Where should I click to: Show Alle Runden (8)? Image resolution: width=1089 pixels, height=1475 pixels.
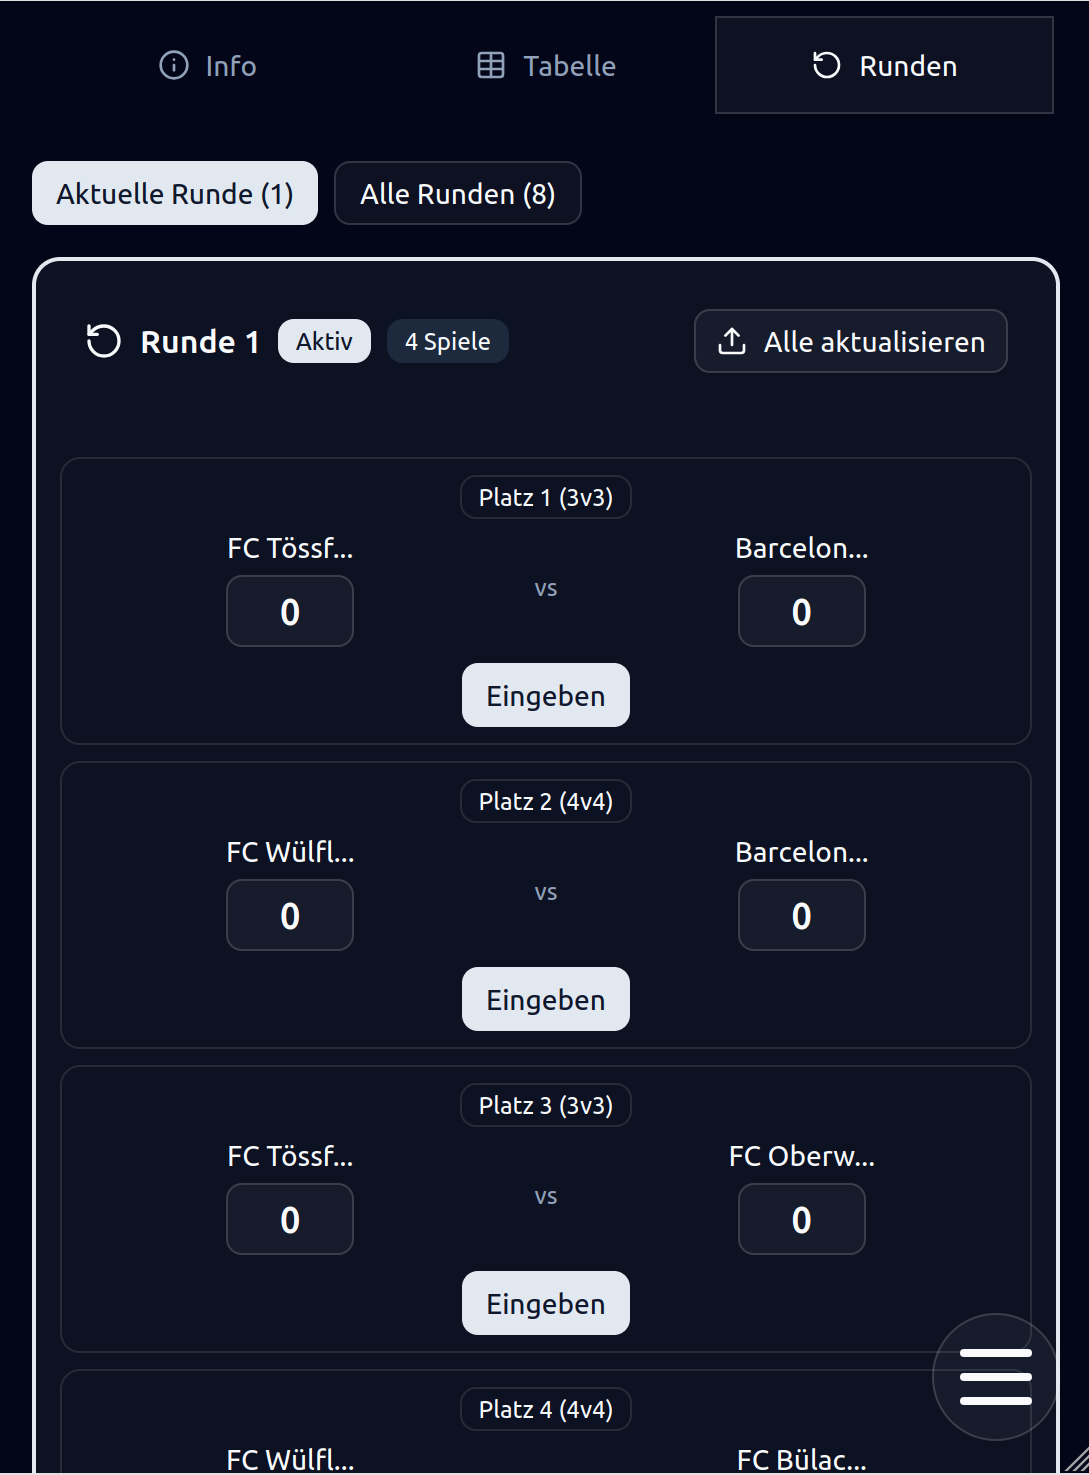[458, 194]
